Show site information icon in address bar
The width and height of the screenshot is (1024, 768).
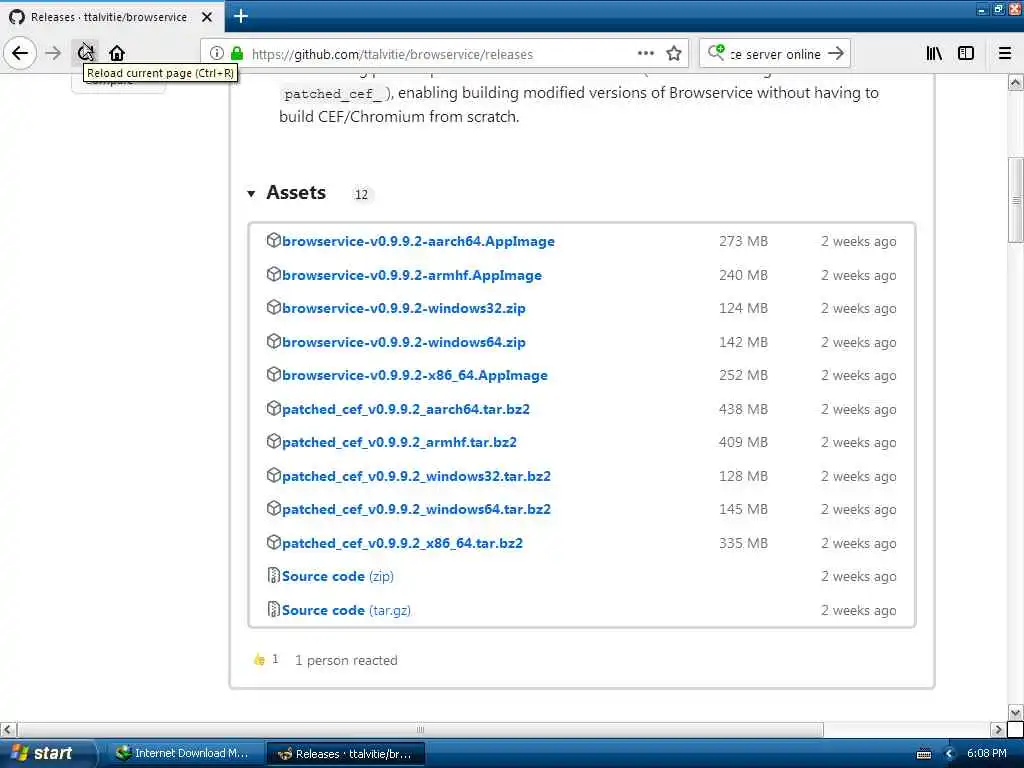click(217, 54)
